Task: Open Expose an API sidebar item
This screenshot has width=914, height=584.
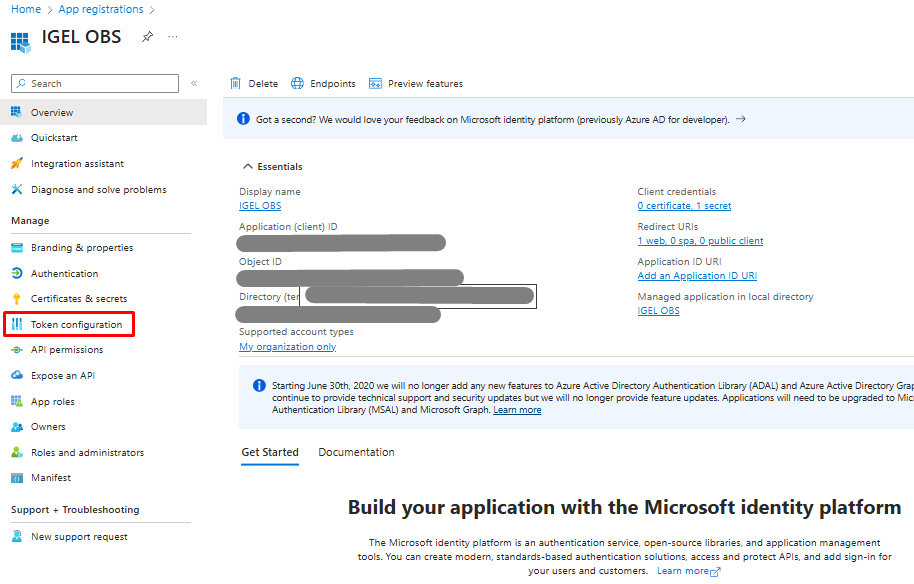Action: coord(62,376)
